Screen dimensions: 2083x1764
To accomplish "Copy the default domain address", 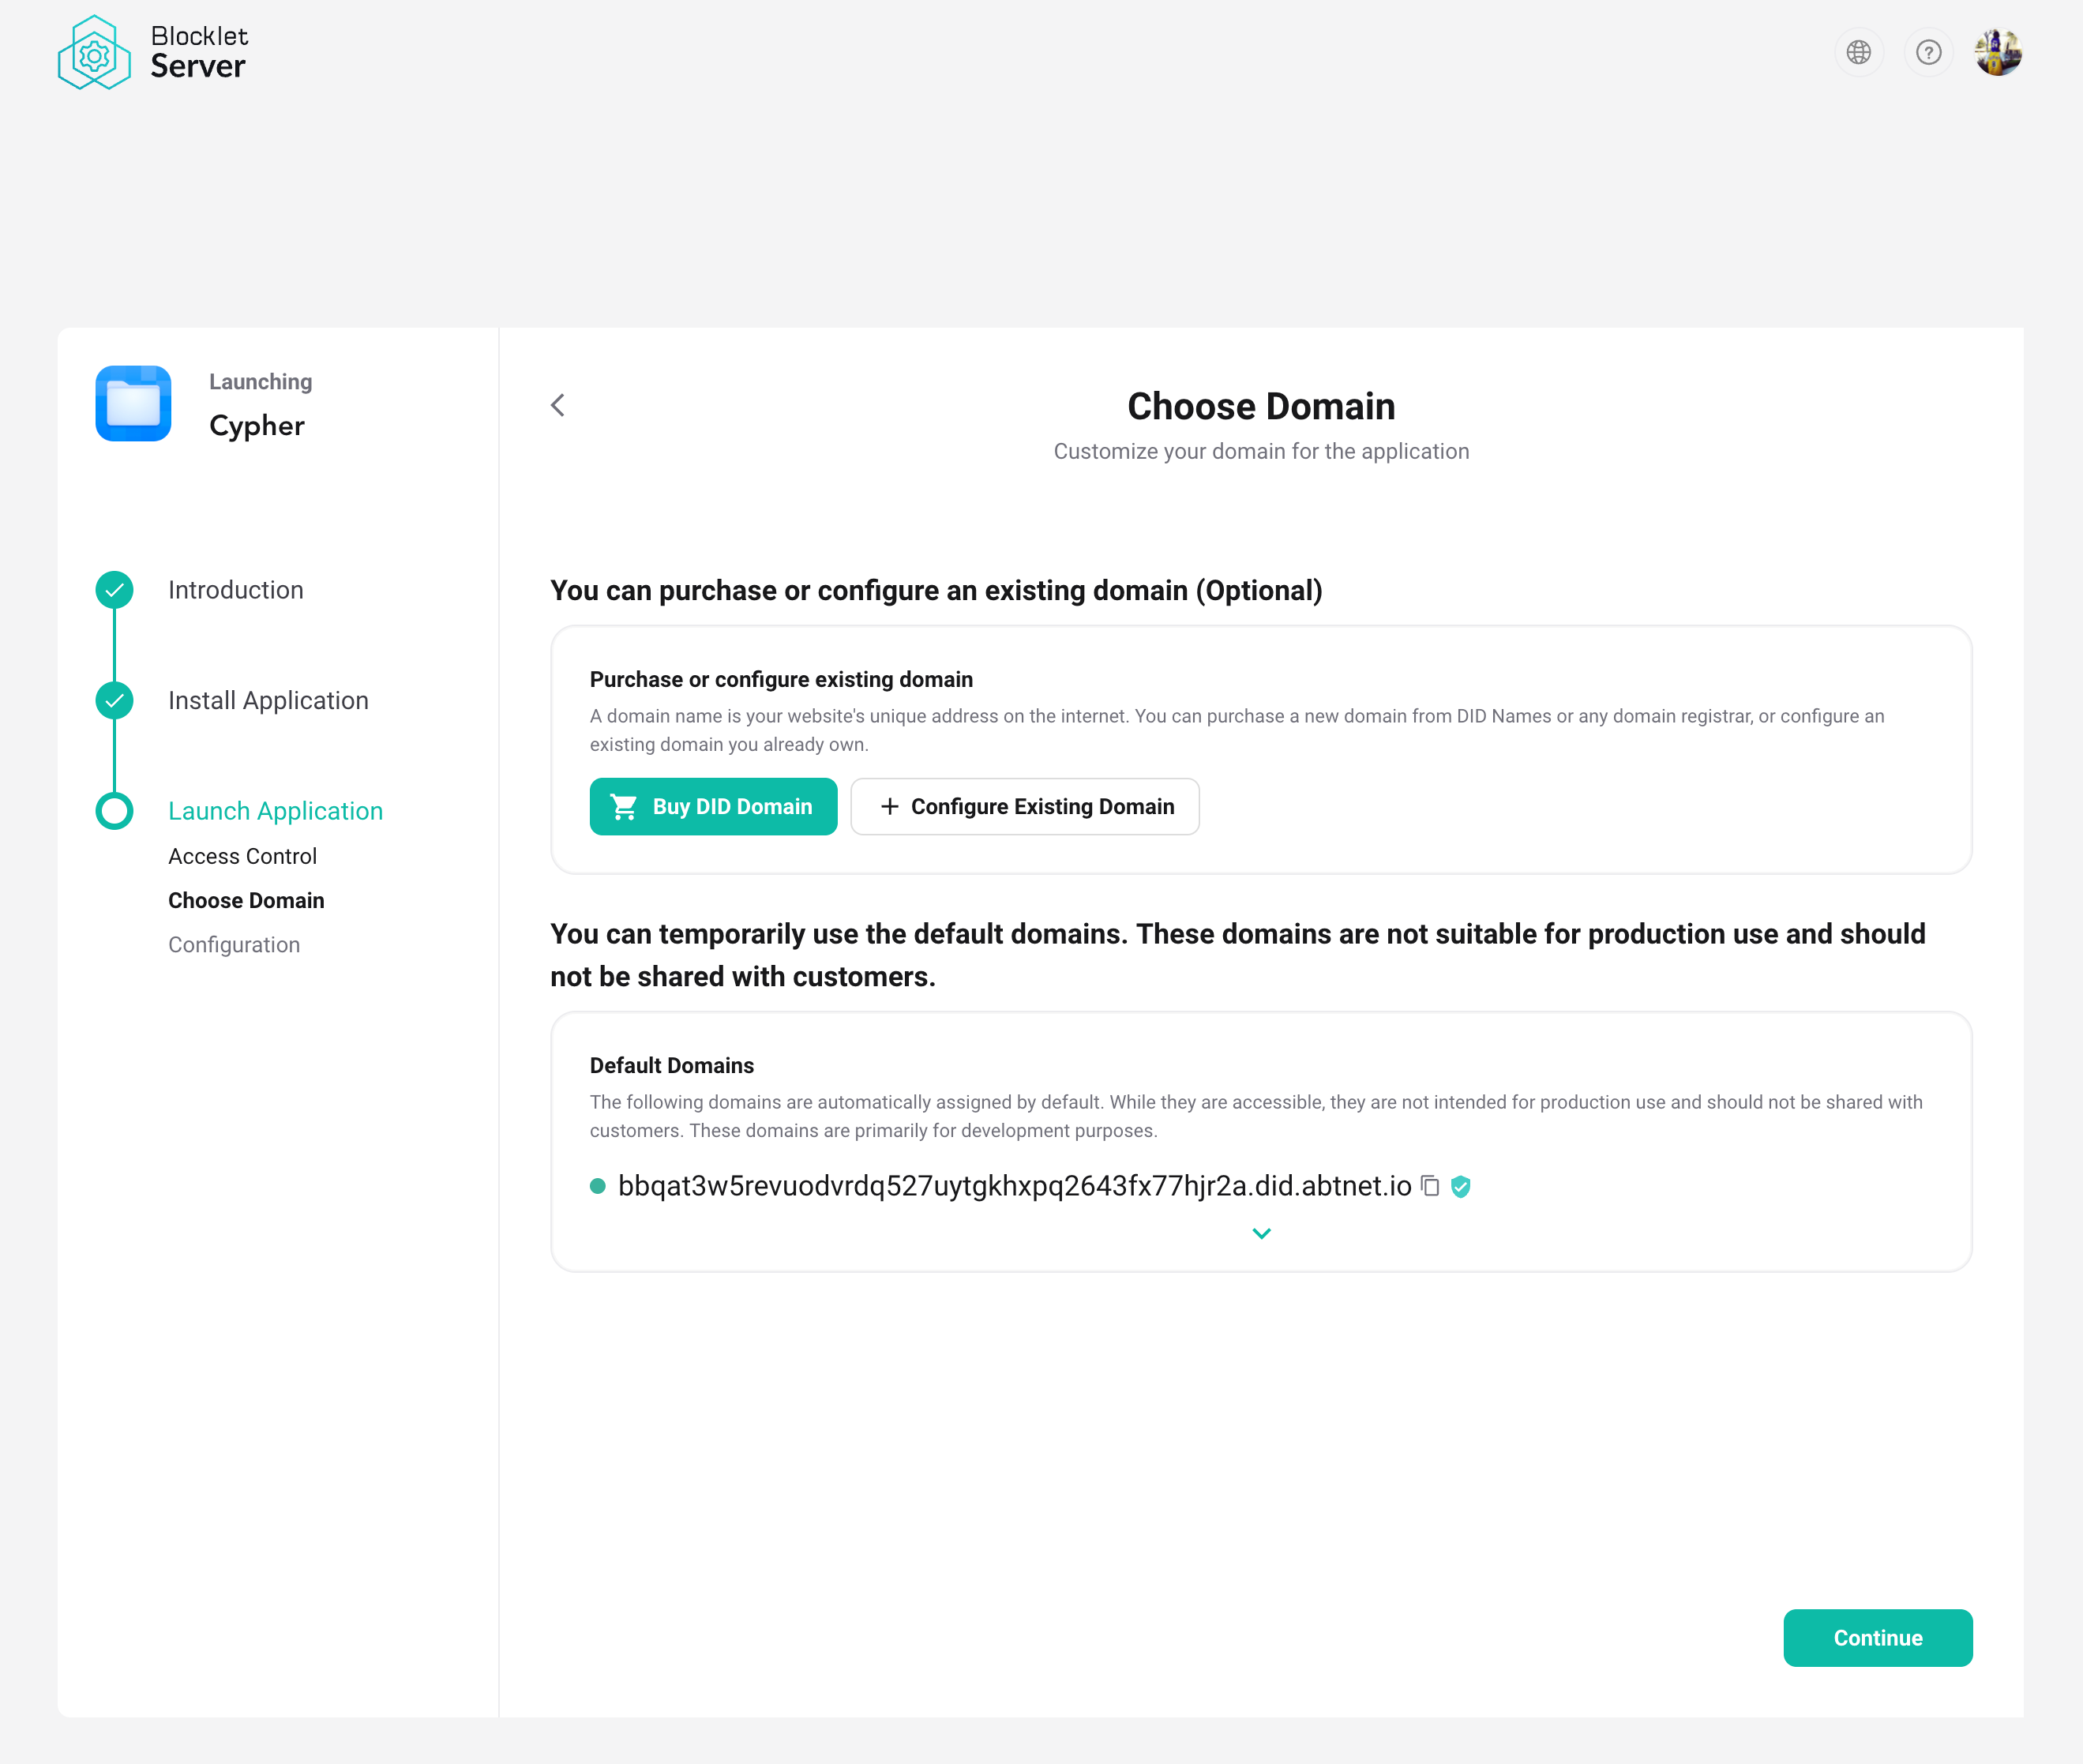I will pos(1430,1186).
